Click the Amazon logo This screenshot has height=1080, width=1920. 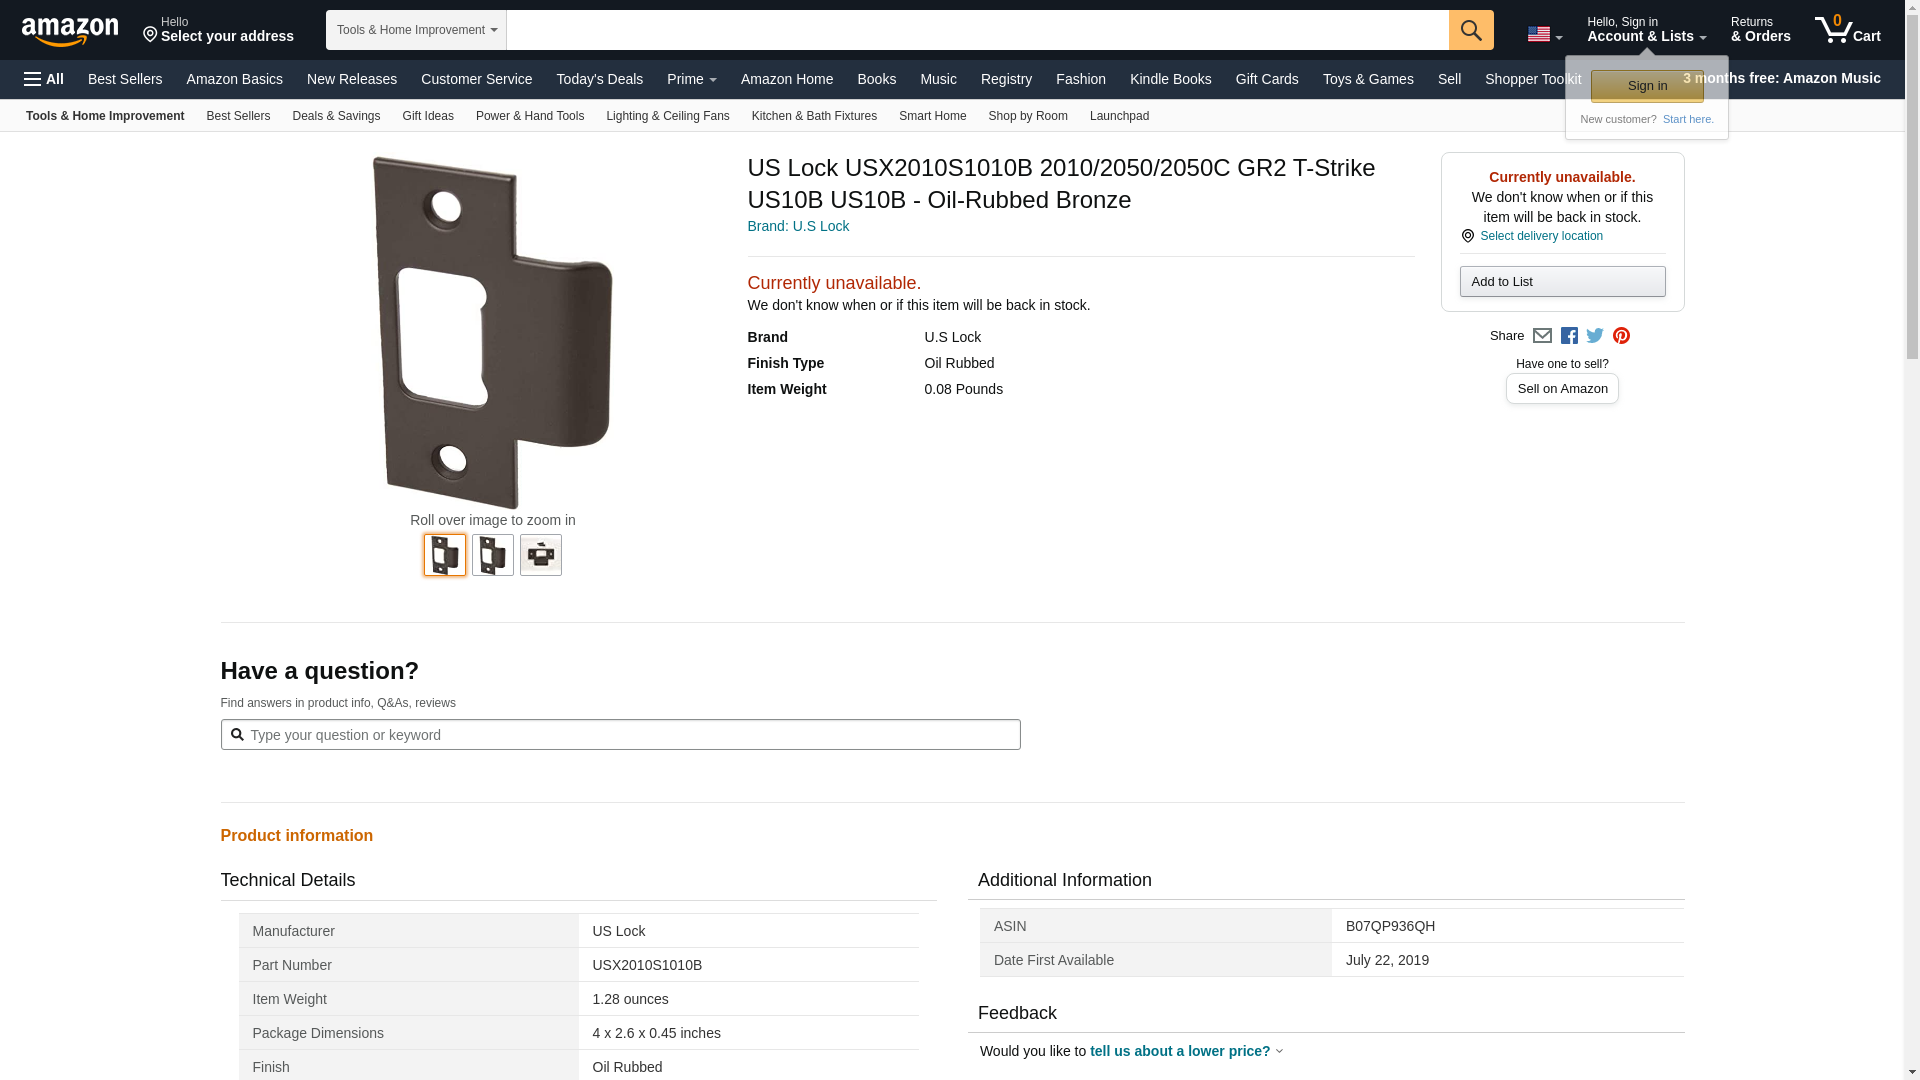(x=70, y=31)
